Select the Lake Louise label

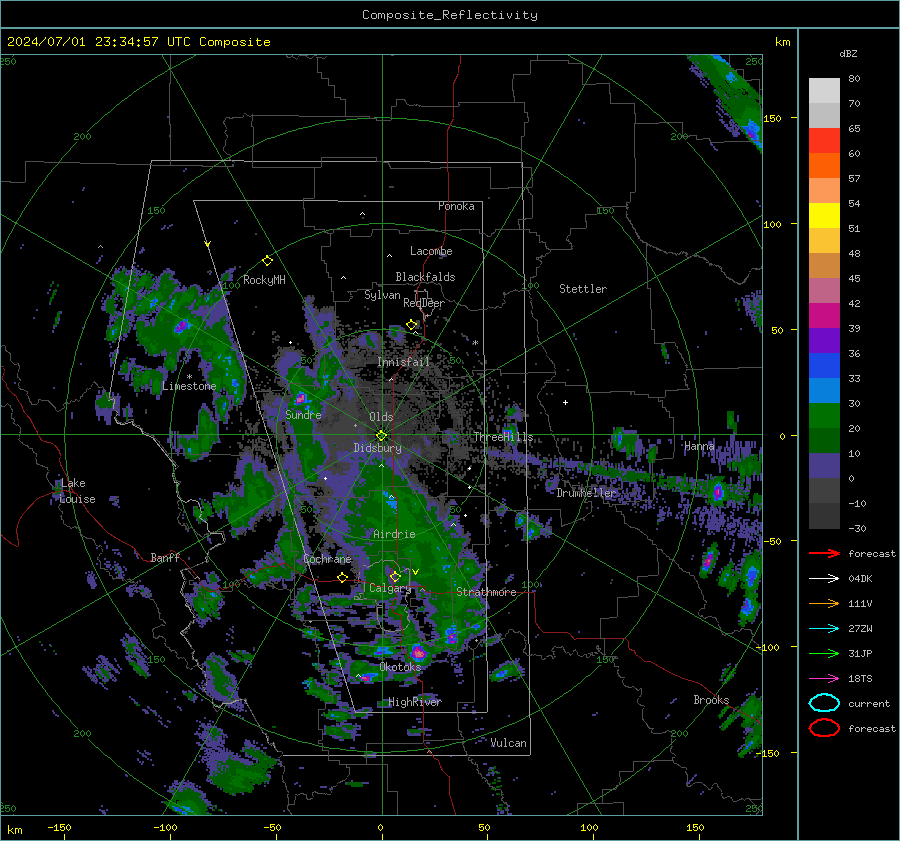(x=77, y=491)
